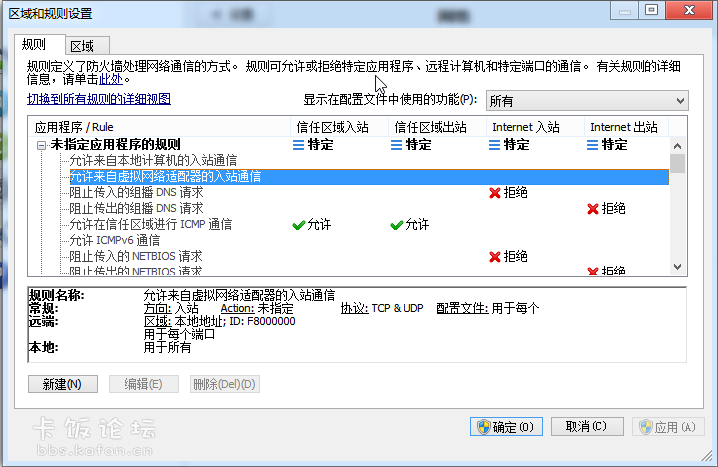Screen dimensions: 718x467
Task: Click the 取消(C) button
Action: click(x=587, y=427)
